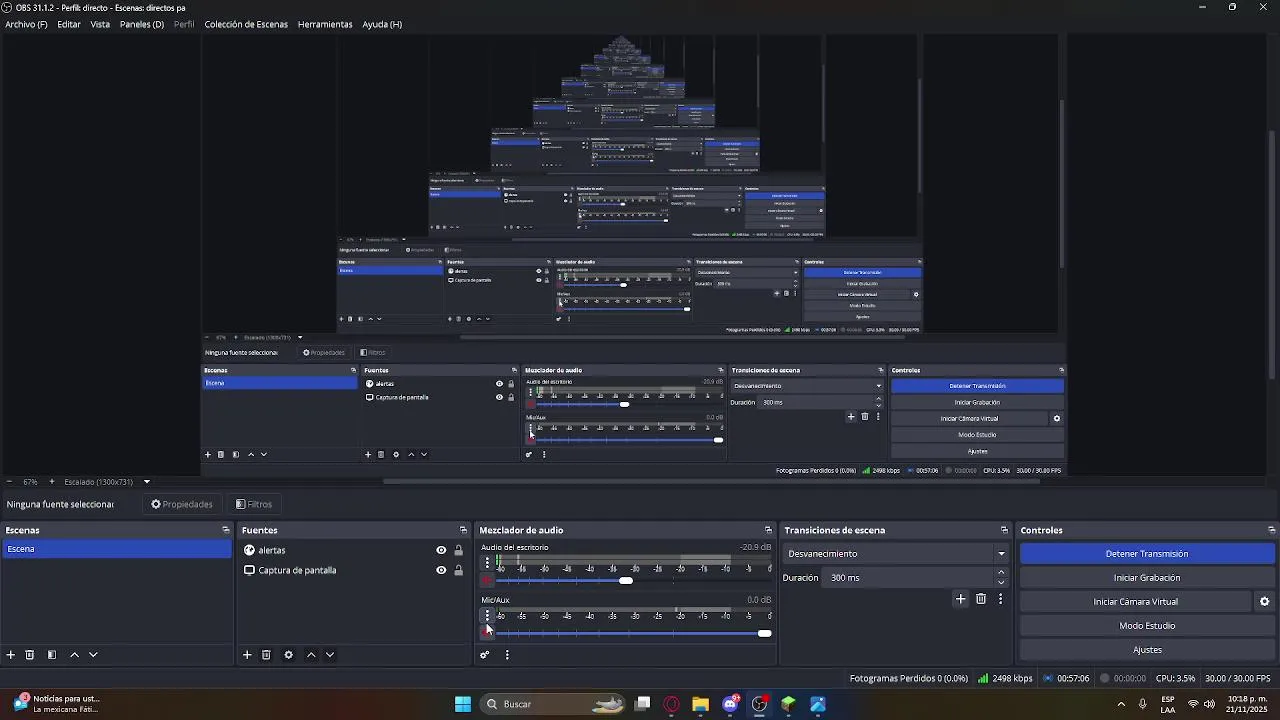Image resolution: width=1280 pixels, height=720 pixels.
Task: Click Iniciar Grabación button
Action: (x=1147, y=578)
